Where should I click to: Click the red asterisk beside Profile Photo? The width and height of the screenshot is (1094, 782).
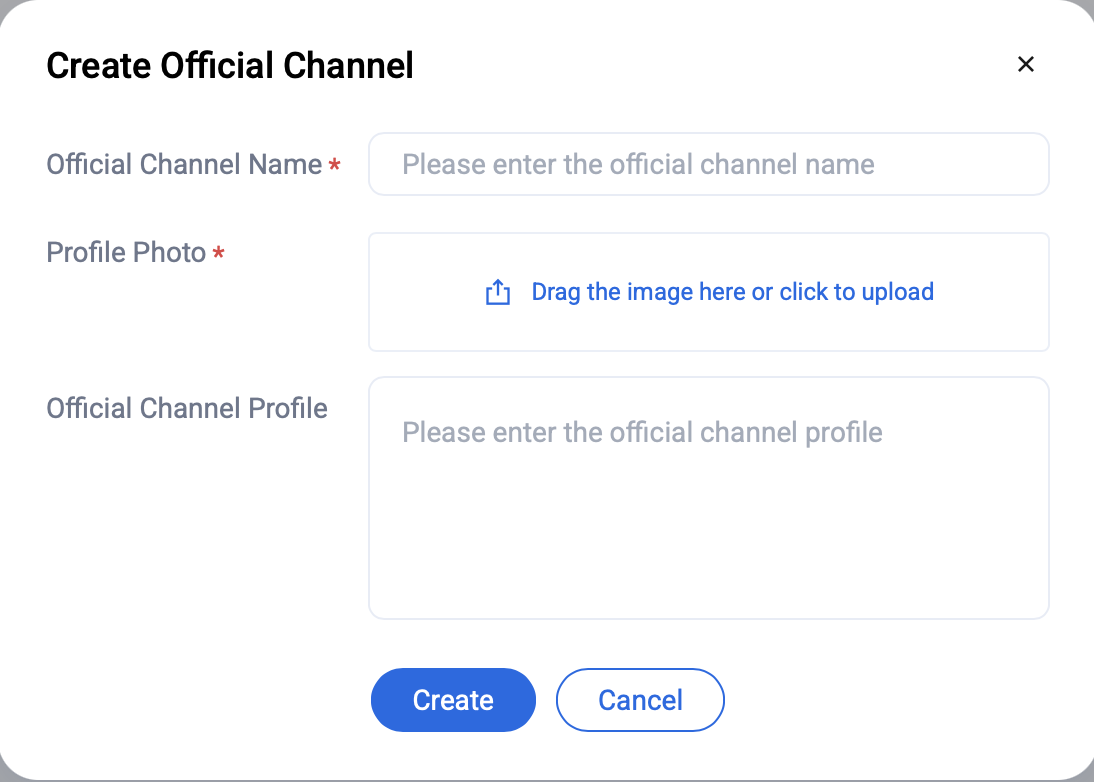click(219, 255)
